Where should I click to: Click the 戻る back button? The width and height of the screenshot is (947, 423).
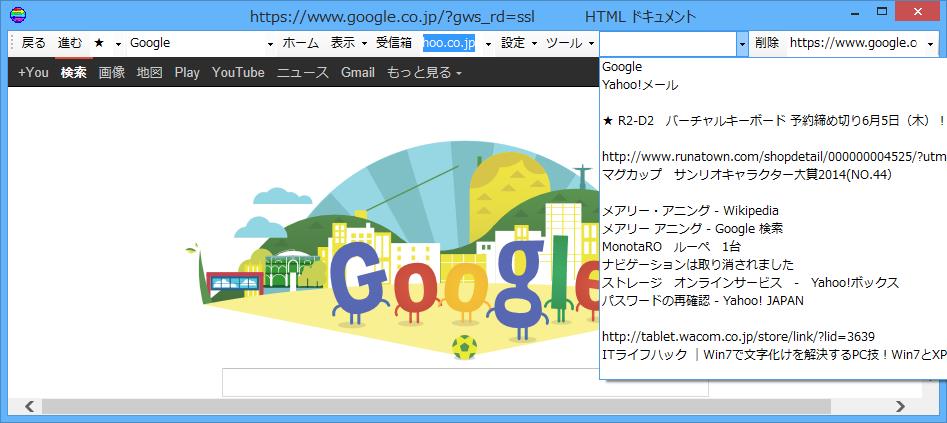pos(34,44)
